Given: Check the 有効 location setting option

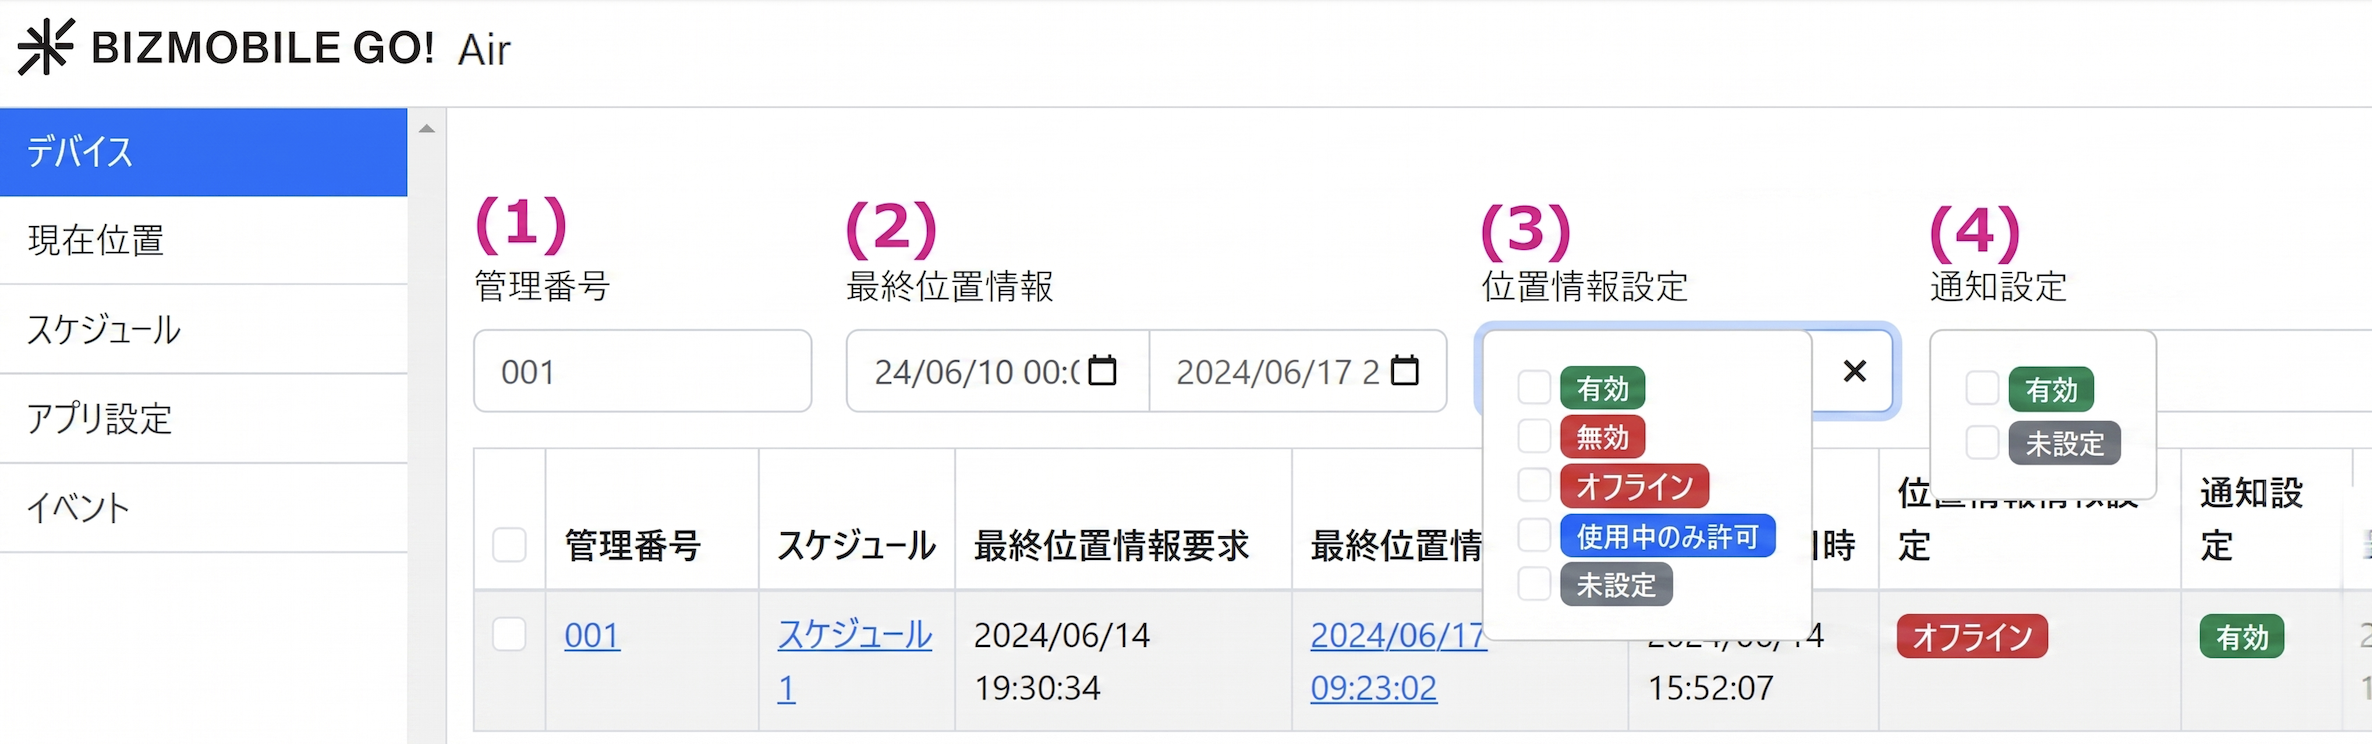Looking at the screenshot, I should pyautogui.click(x=1534, y=387).
